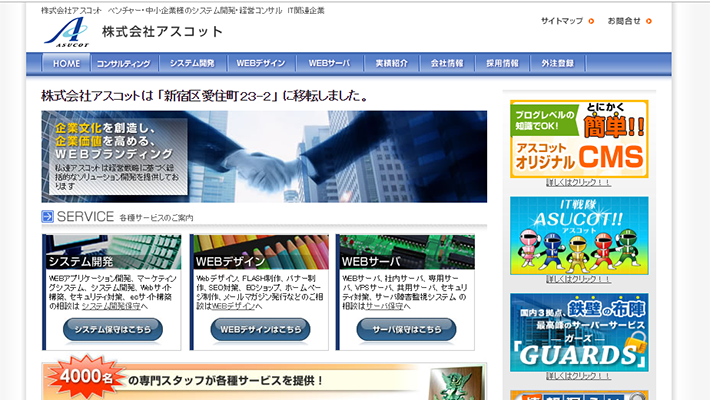The image size is (710, 400).
Task: Click the 新宿区愛住町23-2 relocation headline
Action: (x=205, y=96)
